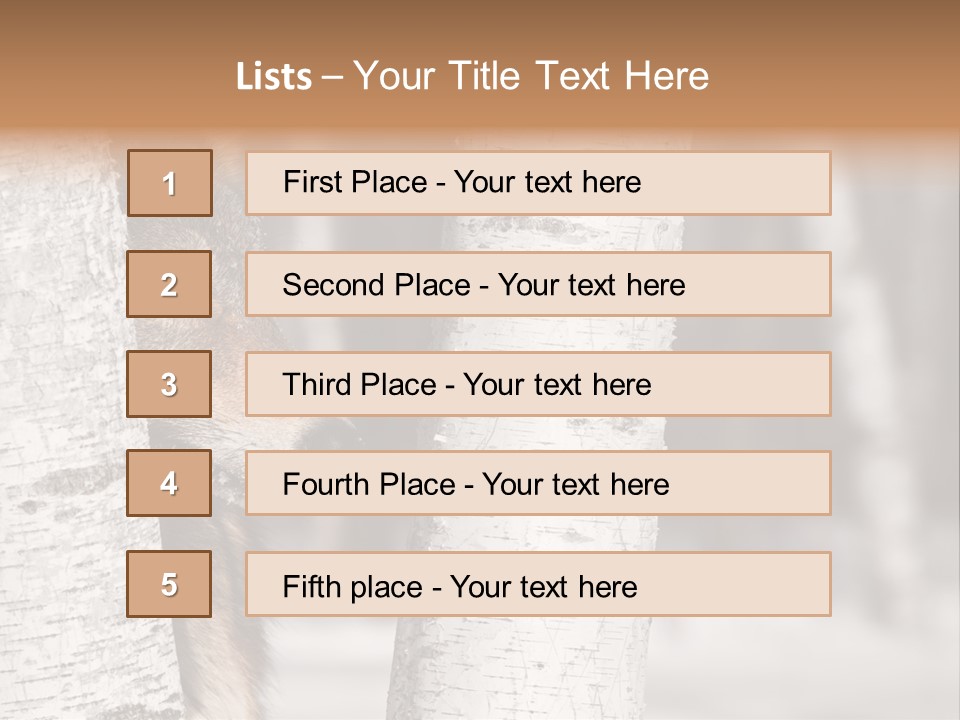This screenshot has width=960, height=720.
Task: Click the number 3 box
Action: click(x=170, y=384)
